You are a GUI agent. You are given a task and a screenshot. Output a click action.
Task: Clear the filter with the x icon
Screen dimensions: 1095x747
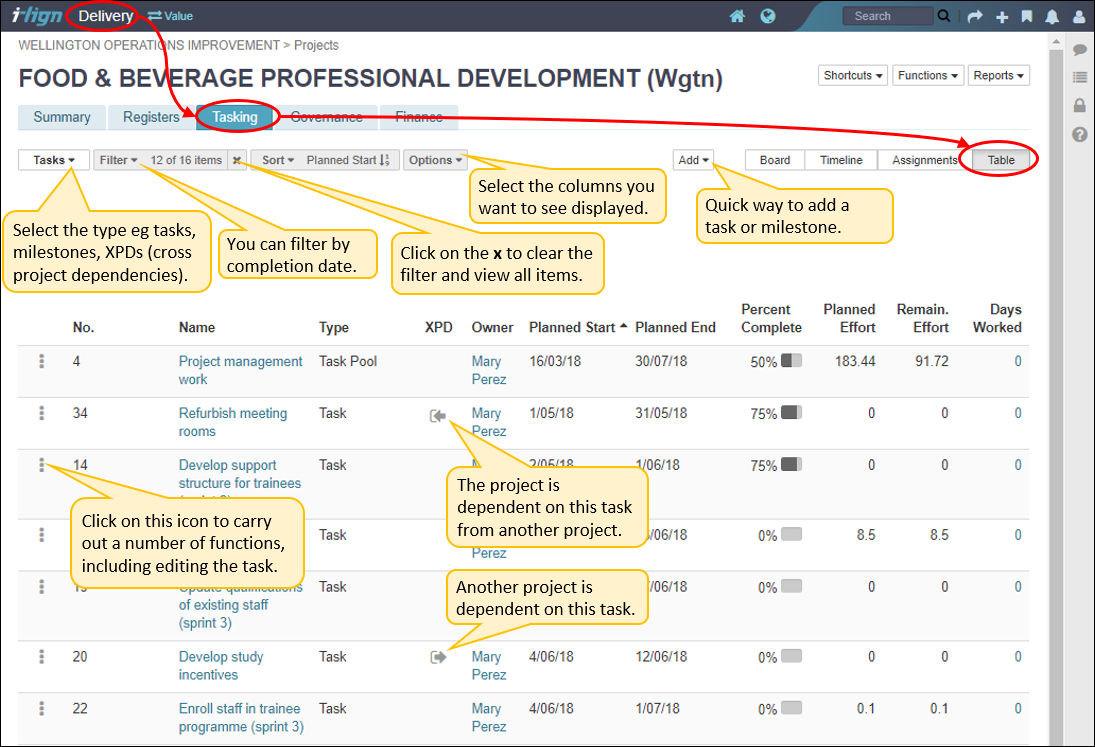237,160
